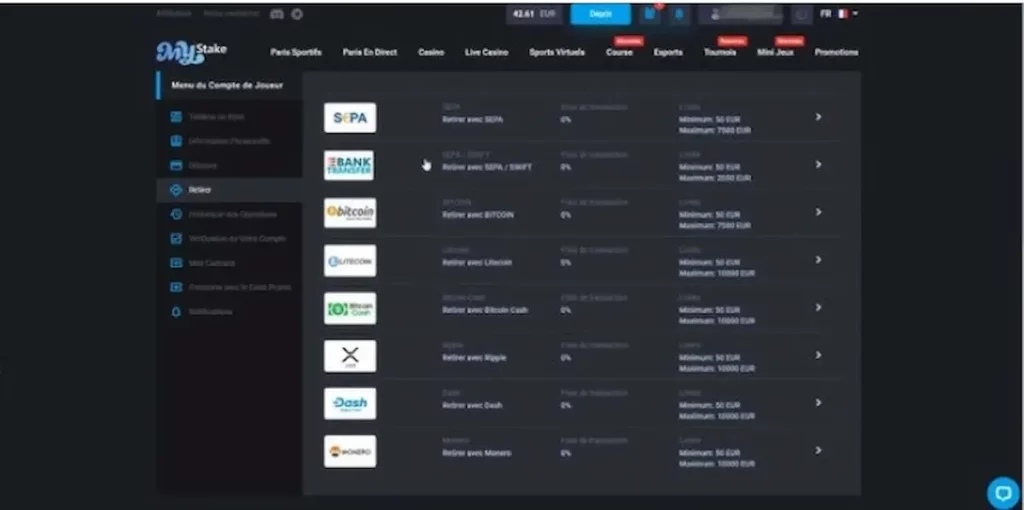
Task: Click the Bitcoin Cash logo
Action: click(x=350, y=308)
